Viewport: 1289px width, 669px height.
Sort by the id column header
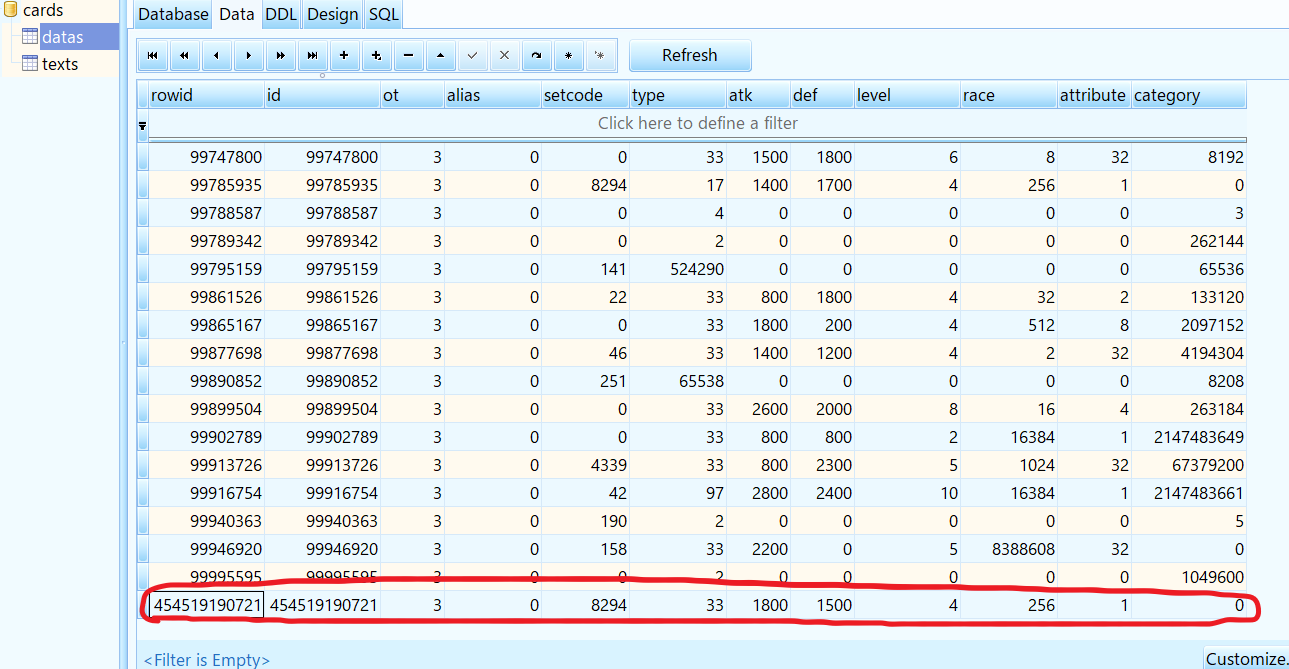[x=322, y=95]
